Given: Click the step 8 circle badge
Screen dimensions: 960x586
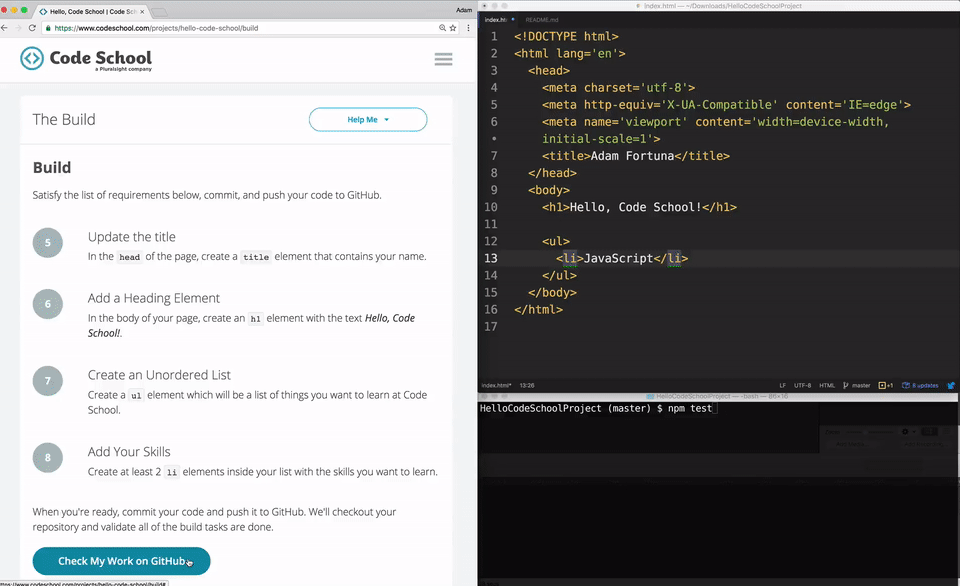Looking at the screenshot, I should point(48,457).
